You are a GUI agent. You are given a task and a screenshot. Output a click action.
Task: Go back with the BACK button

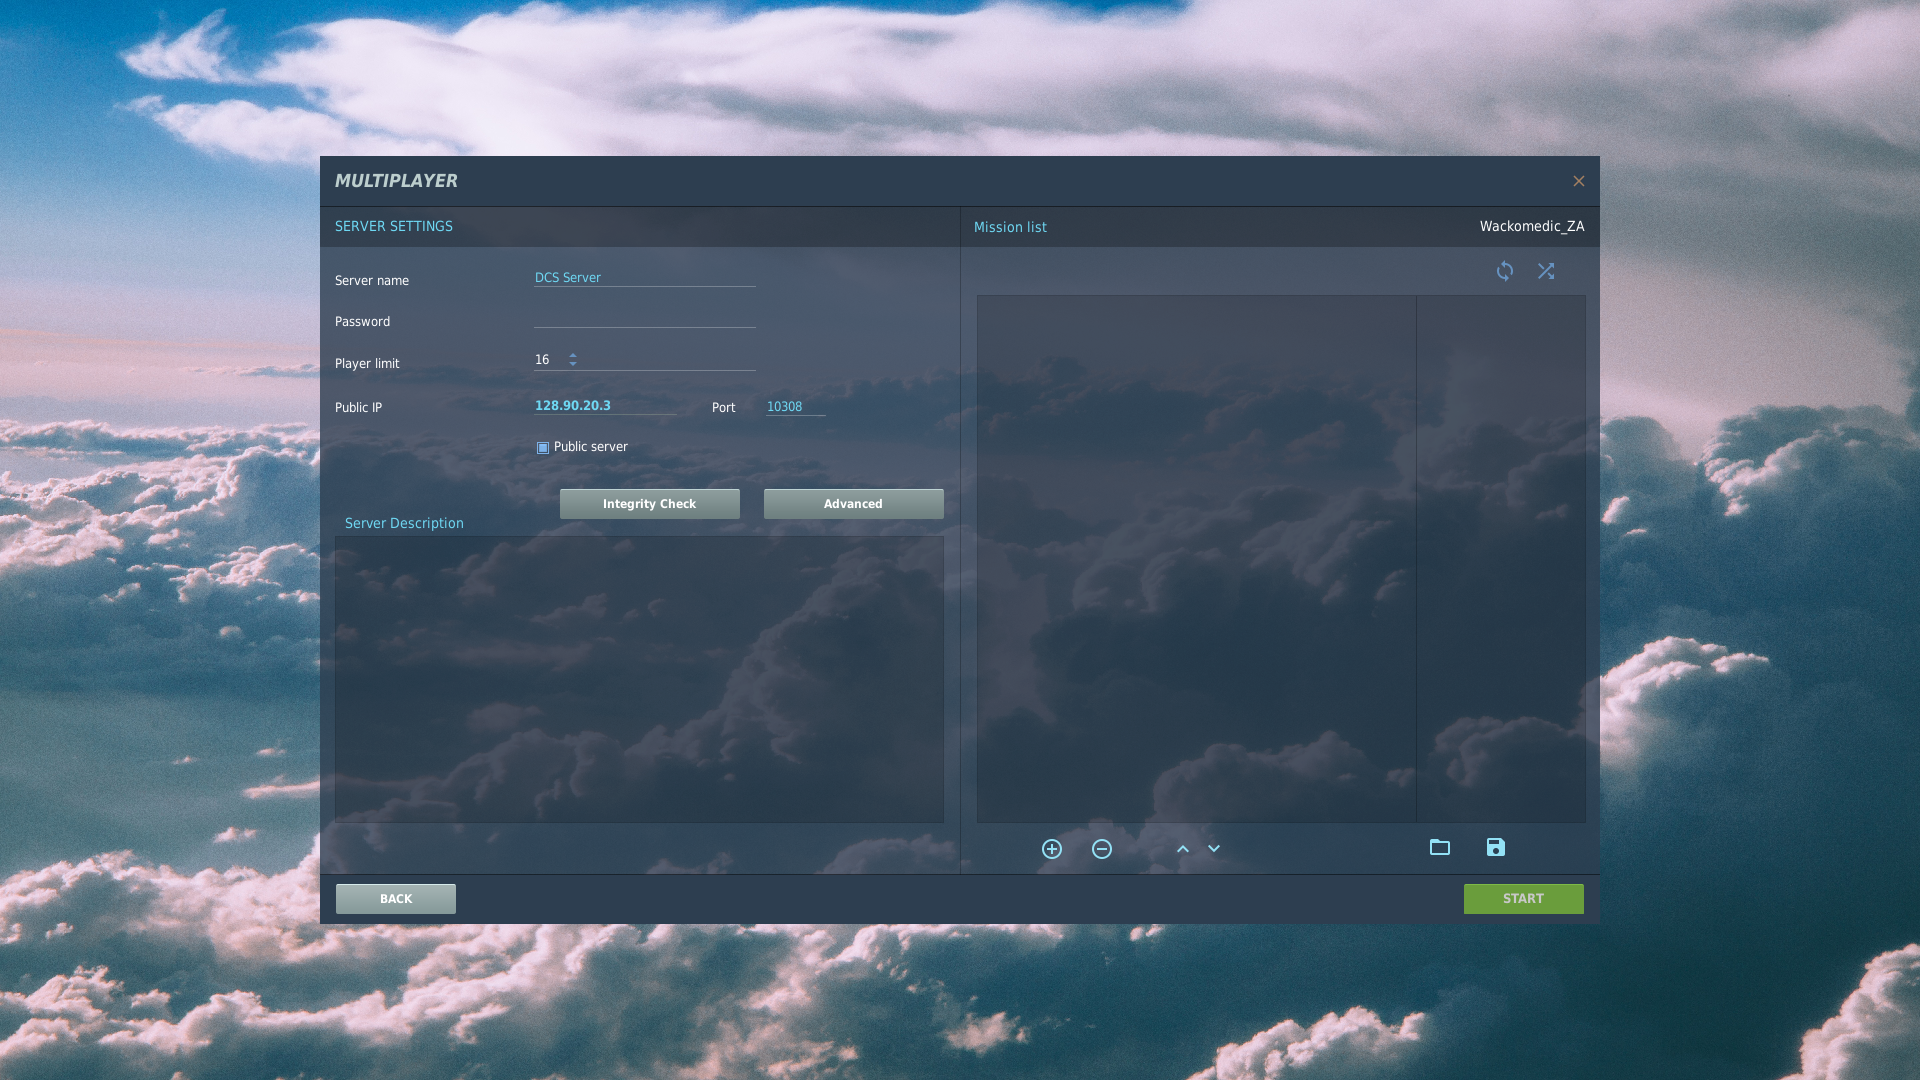click(x=396, y=899)
